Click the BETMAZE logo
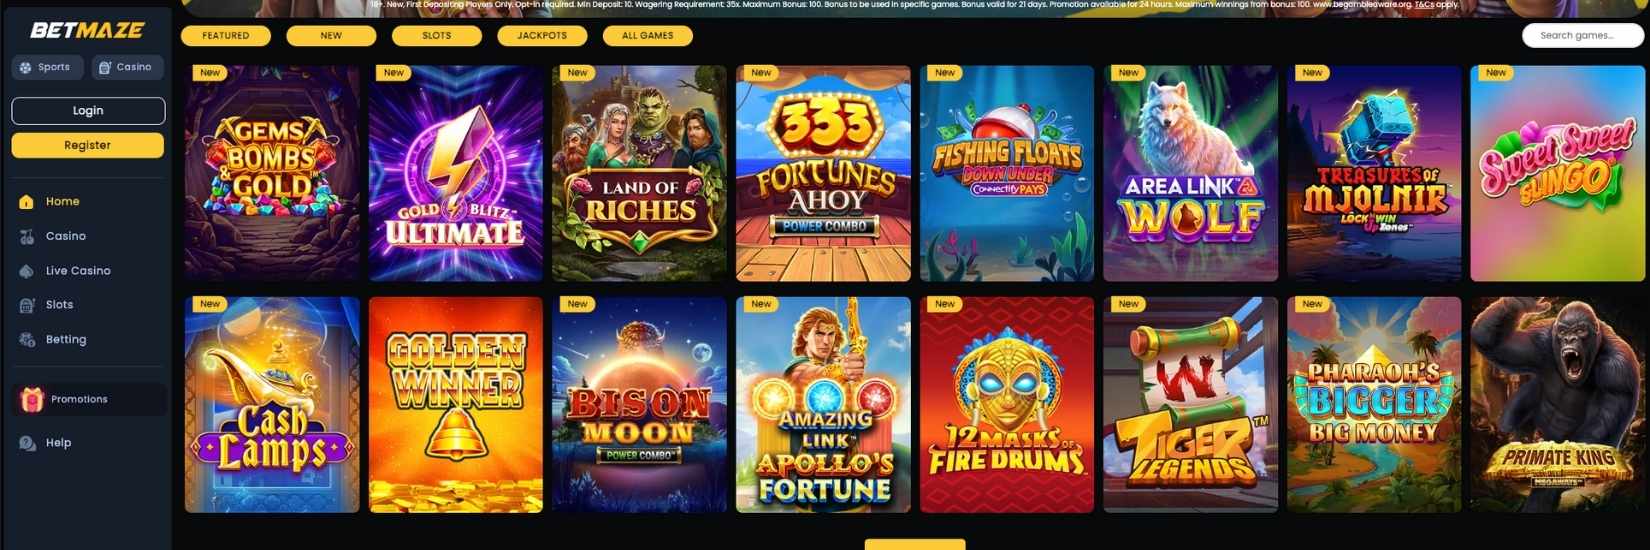The image size is (1650, 550). click(87, 30)
